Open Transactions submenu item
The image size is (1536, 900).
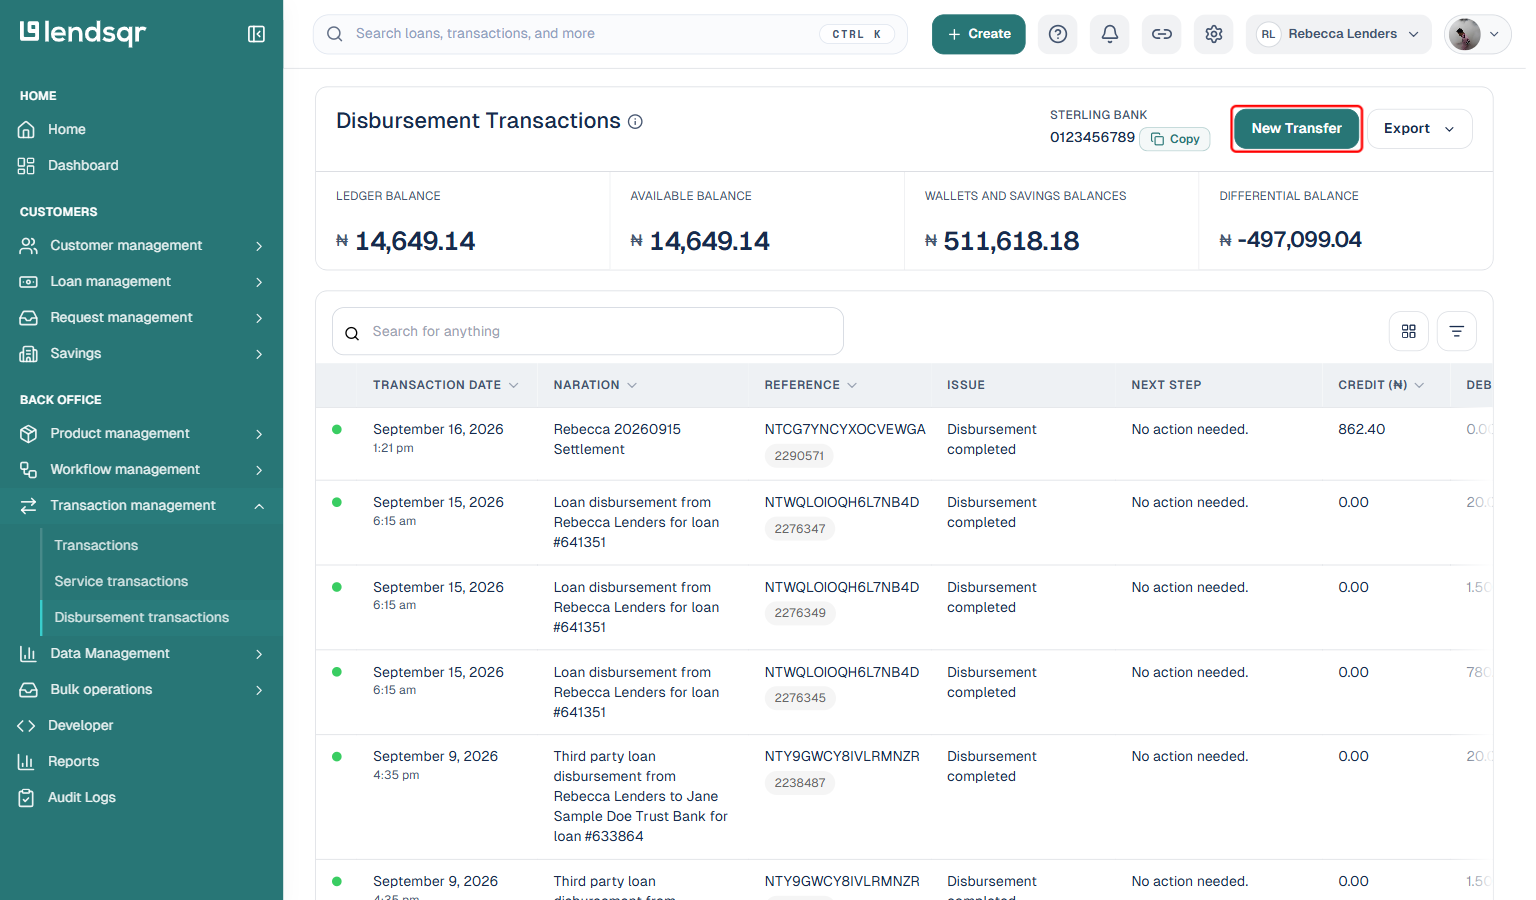[96, 546]
